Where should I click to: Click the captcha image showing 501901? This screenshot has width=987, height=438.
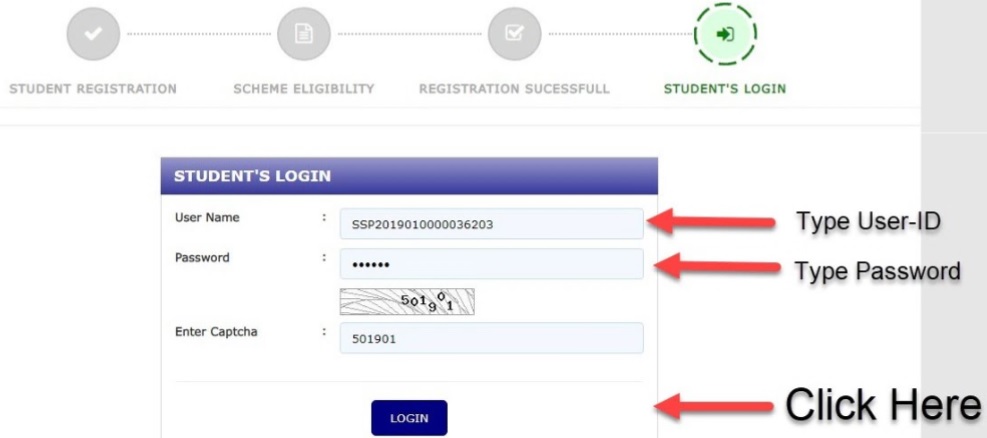pos(407,301)
